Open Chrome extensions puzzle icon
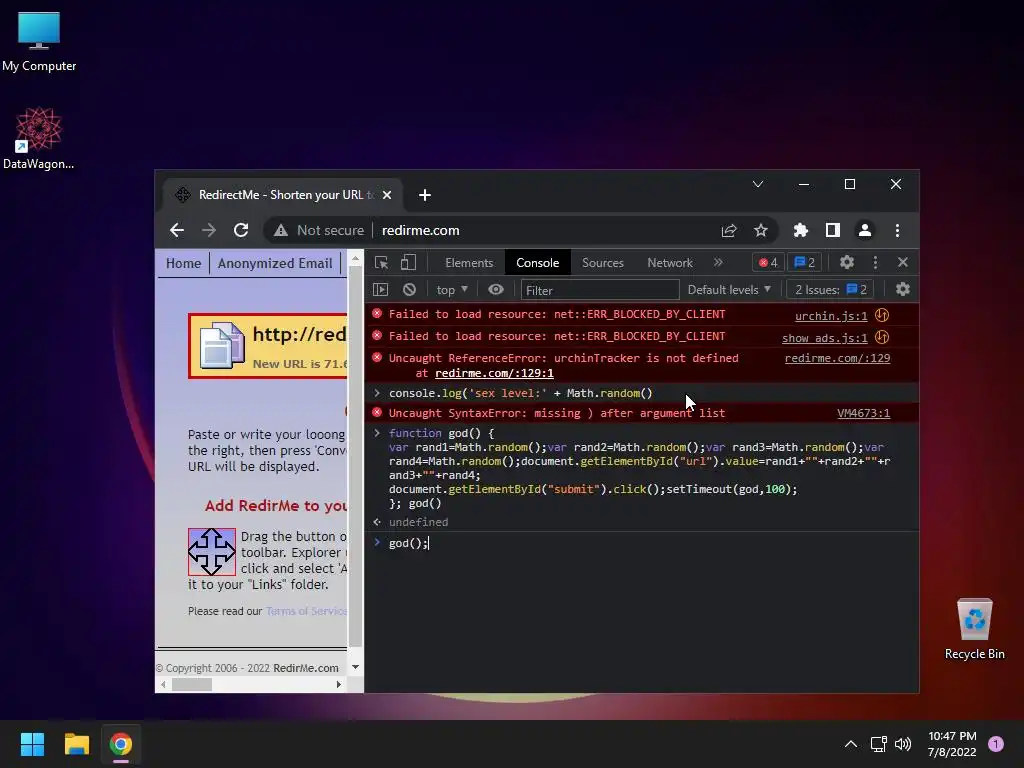The width and height of the screenshot is (1024, 768). point(801,230)
